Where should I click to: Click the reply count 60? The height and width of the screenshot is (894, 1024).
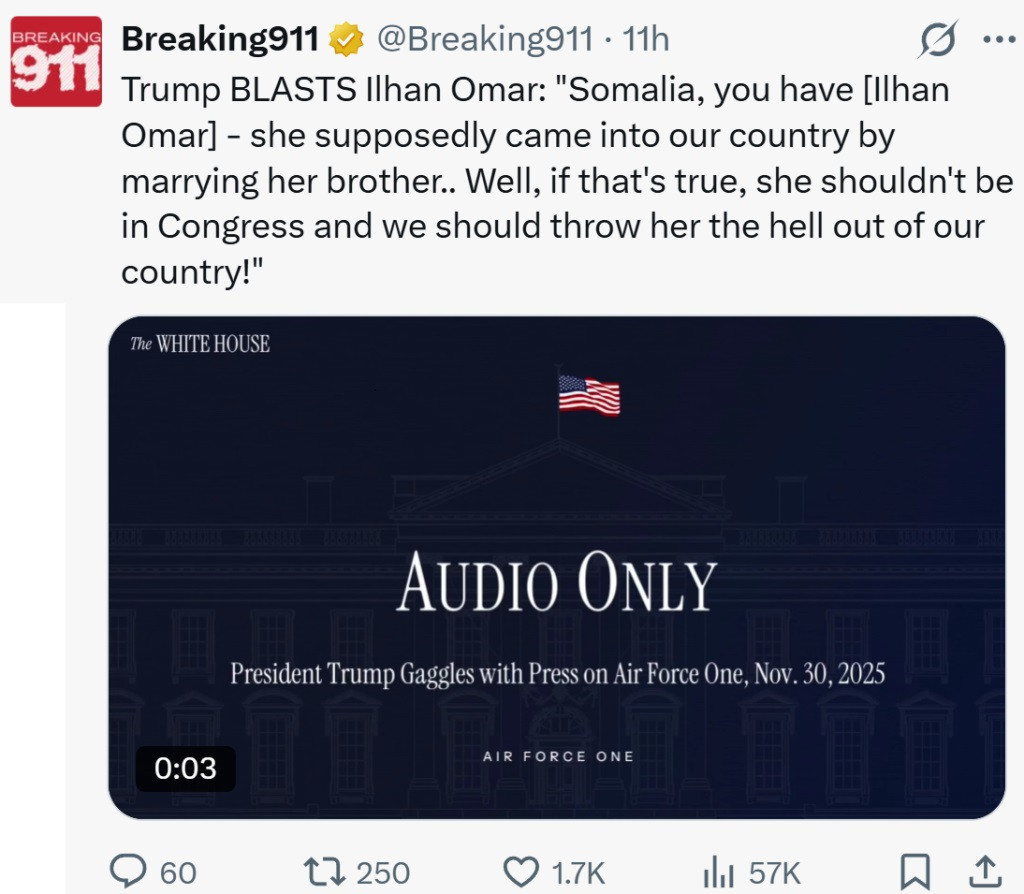point(178,872)
